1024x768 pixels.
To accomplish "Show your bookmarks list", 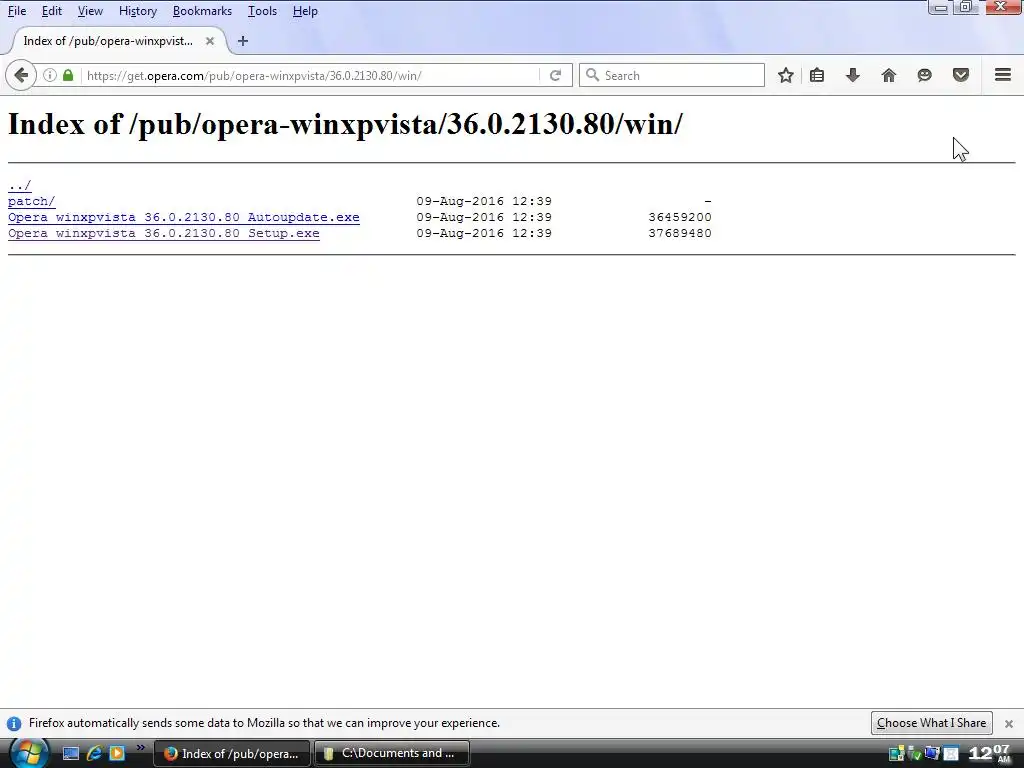I will pos(817,75).
